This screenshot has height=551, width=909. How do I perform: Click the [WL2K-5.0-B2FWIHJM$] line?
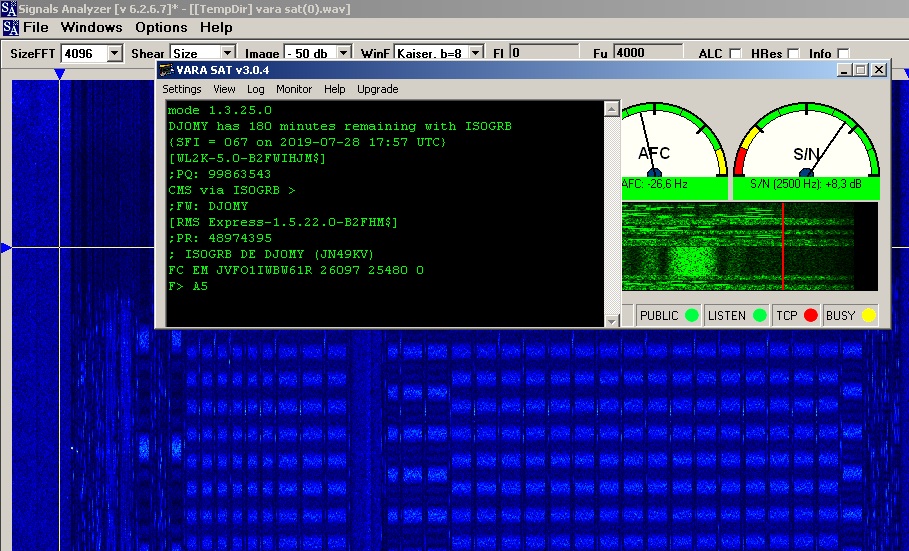pos(247,158)
